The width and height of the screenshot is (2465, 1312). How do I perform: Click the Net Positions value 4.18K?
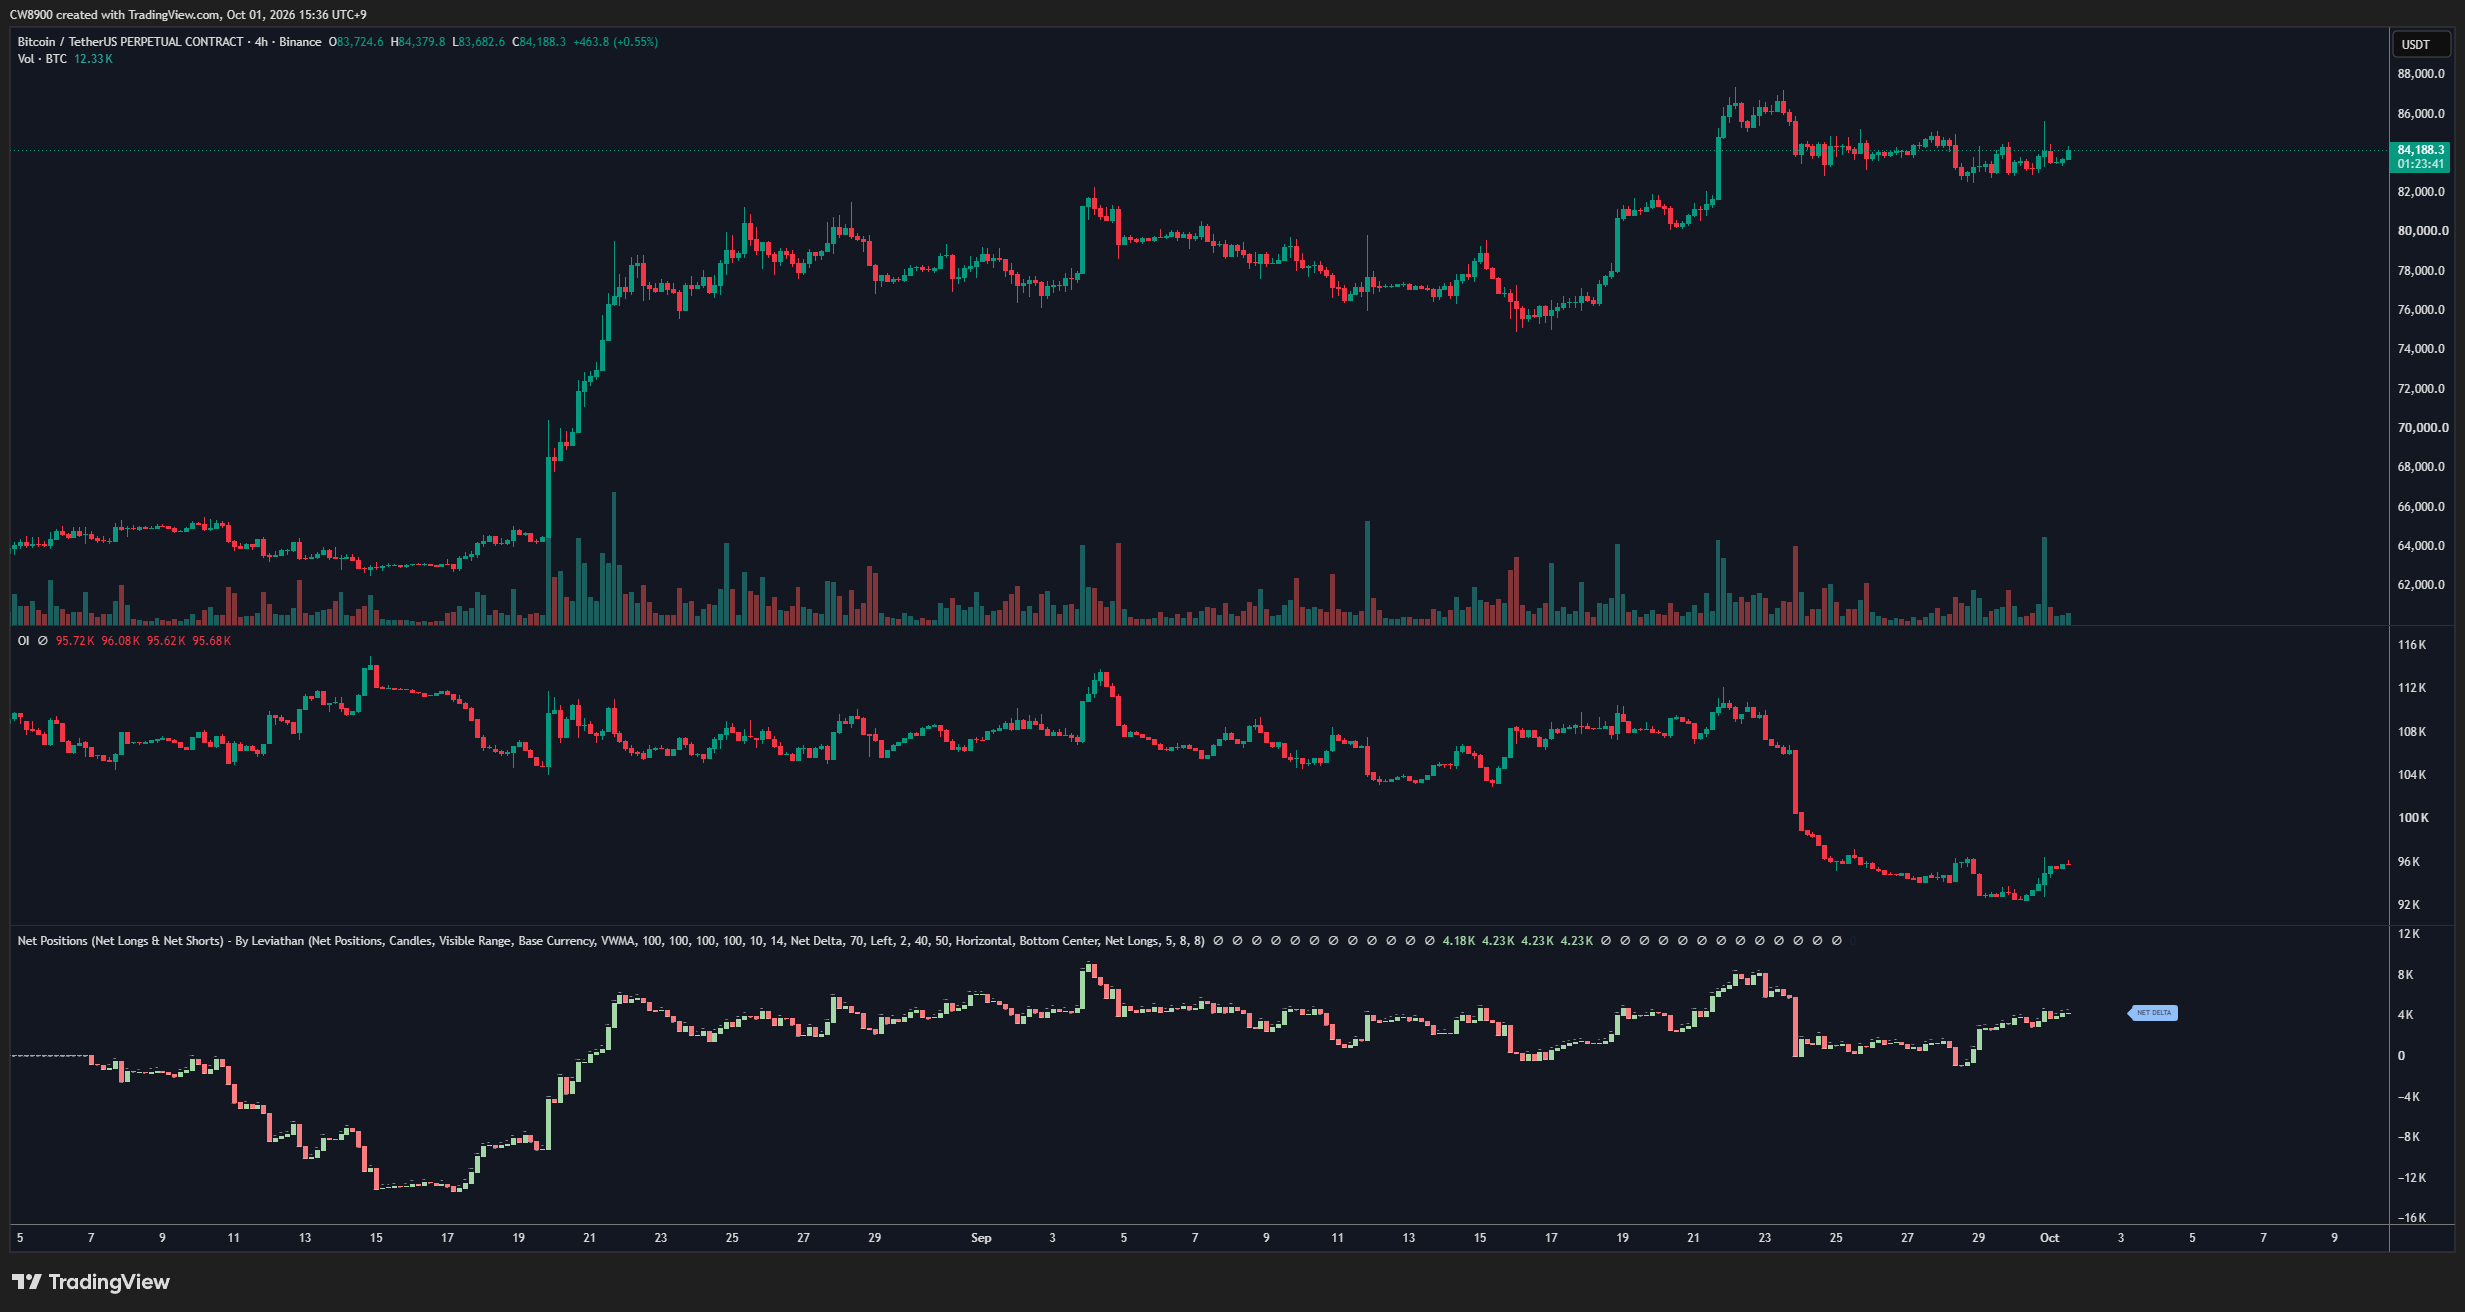(x=1458, y=941)
